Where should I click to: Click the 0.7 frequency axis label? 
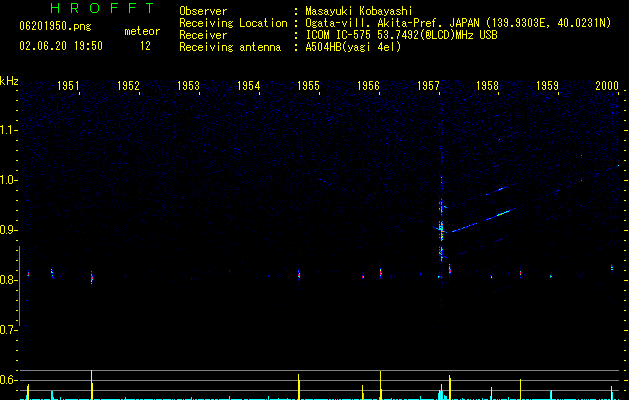[8, 330]
